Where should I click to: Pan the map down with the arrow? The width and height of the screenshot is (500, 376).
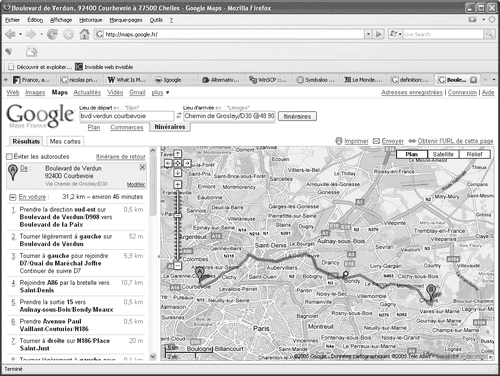(x=178, y=173)
